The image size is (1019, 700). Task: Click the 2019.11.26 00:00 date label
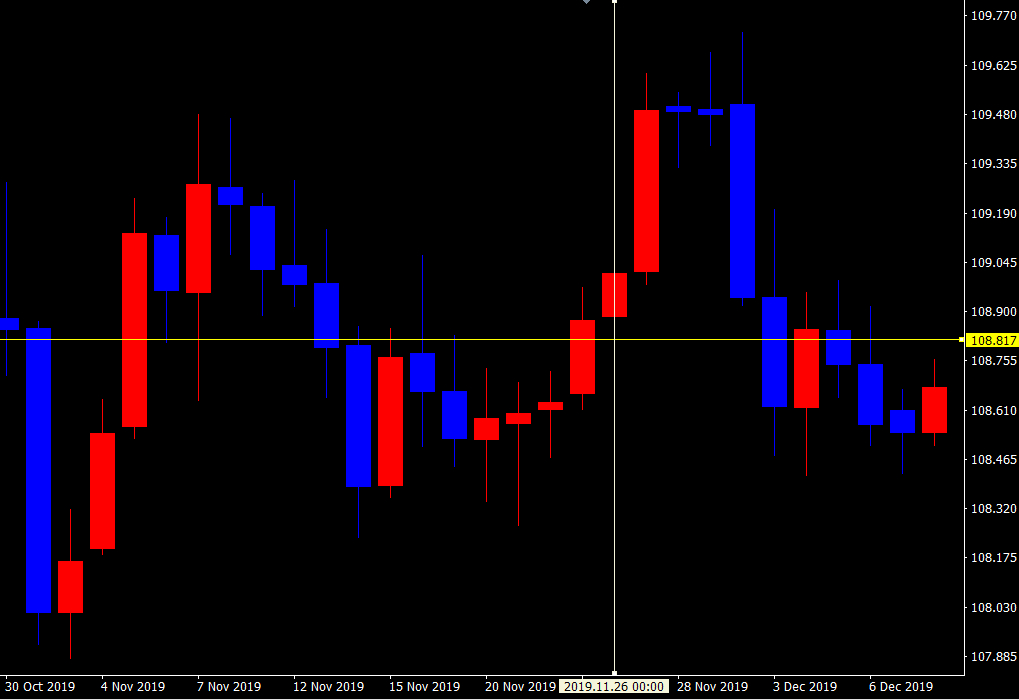click(x=613, y=686)
